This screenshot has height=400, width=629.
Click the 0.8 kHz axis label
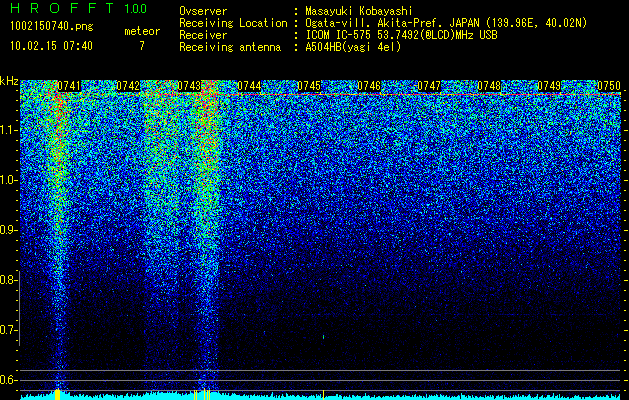click(x=8, y=280)
